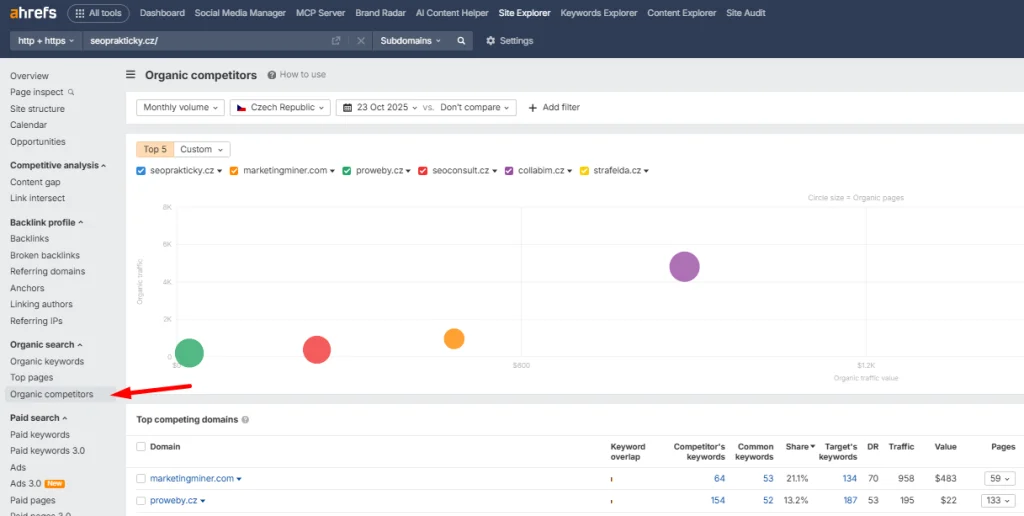Click the Ads 3.0 sidebar item
Image resolution: width=1024 pixels, height=516 pixels.
(37, 484)
